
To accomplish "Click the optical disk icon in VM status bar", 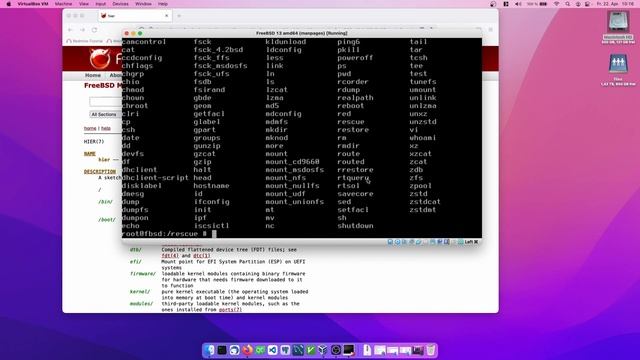I will pos(397,242).
